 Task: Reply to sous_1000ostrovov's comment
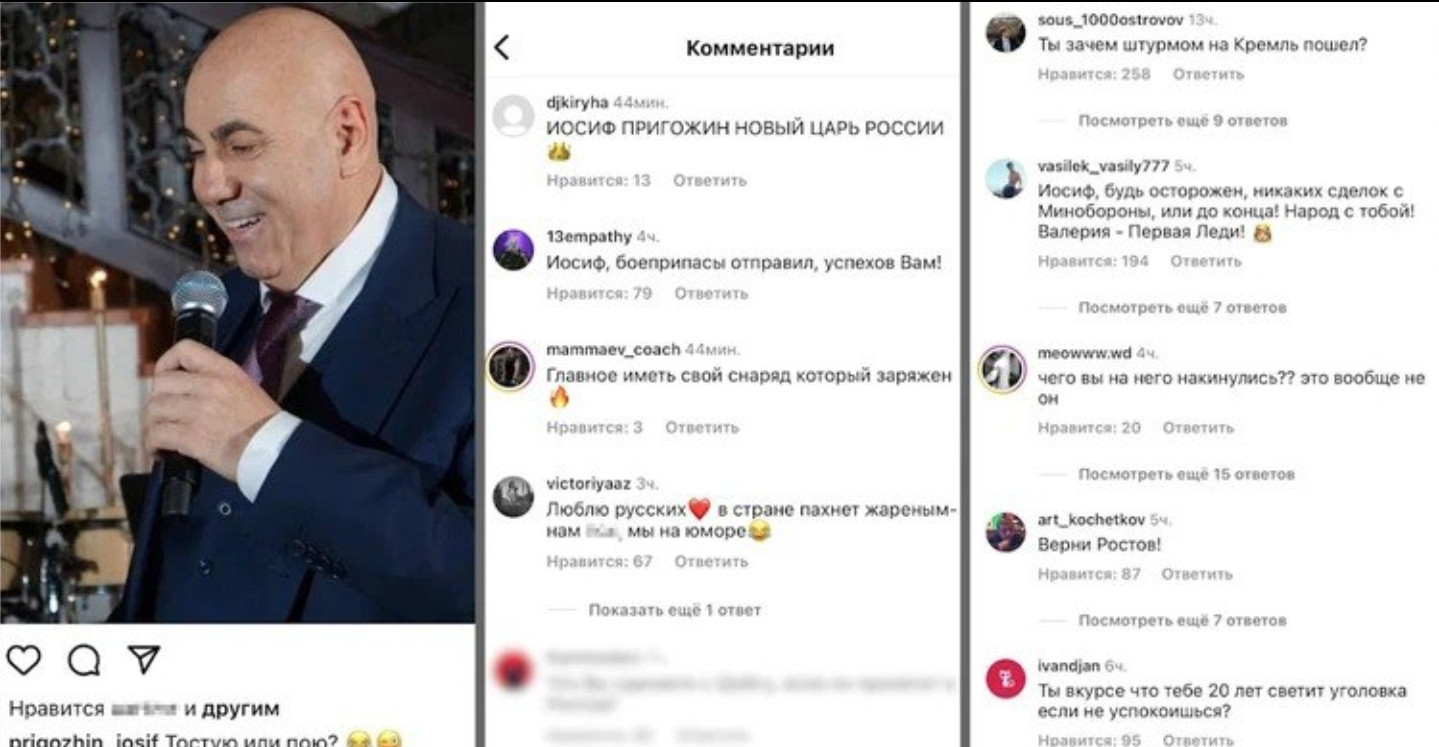point(1208,74)
